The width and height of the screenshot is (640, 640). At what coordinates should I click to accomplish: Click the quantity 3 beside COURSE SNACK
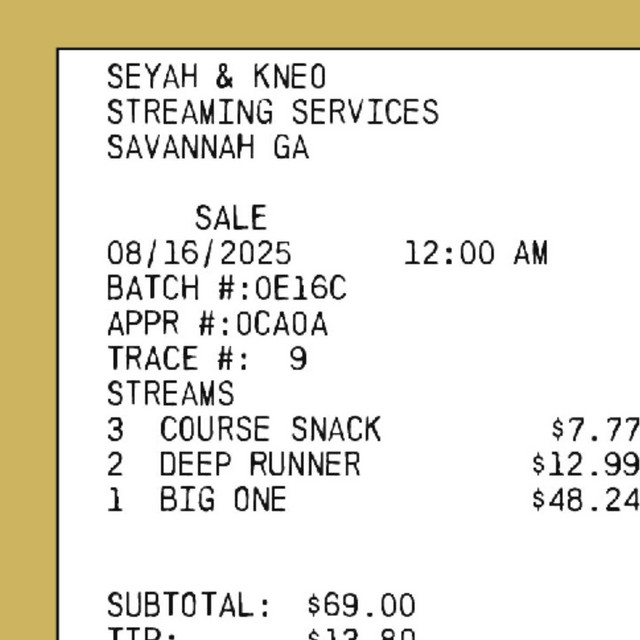116,430
